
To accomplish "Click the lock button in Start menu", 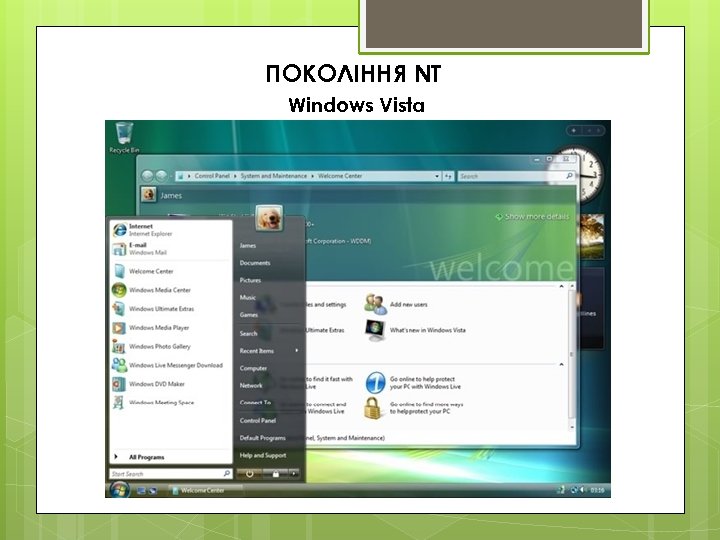I will [276, 473].
